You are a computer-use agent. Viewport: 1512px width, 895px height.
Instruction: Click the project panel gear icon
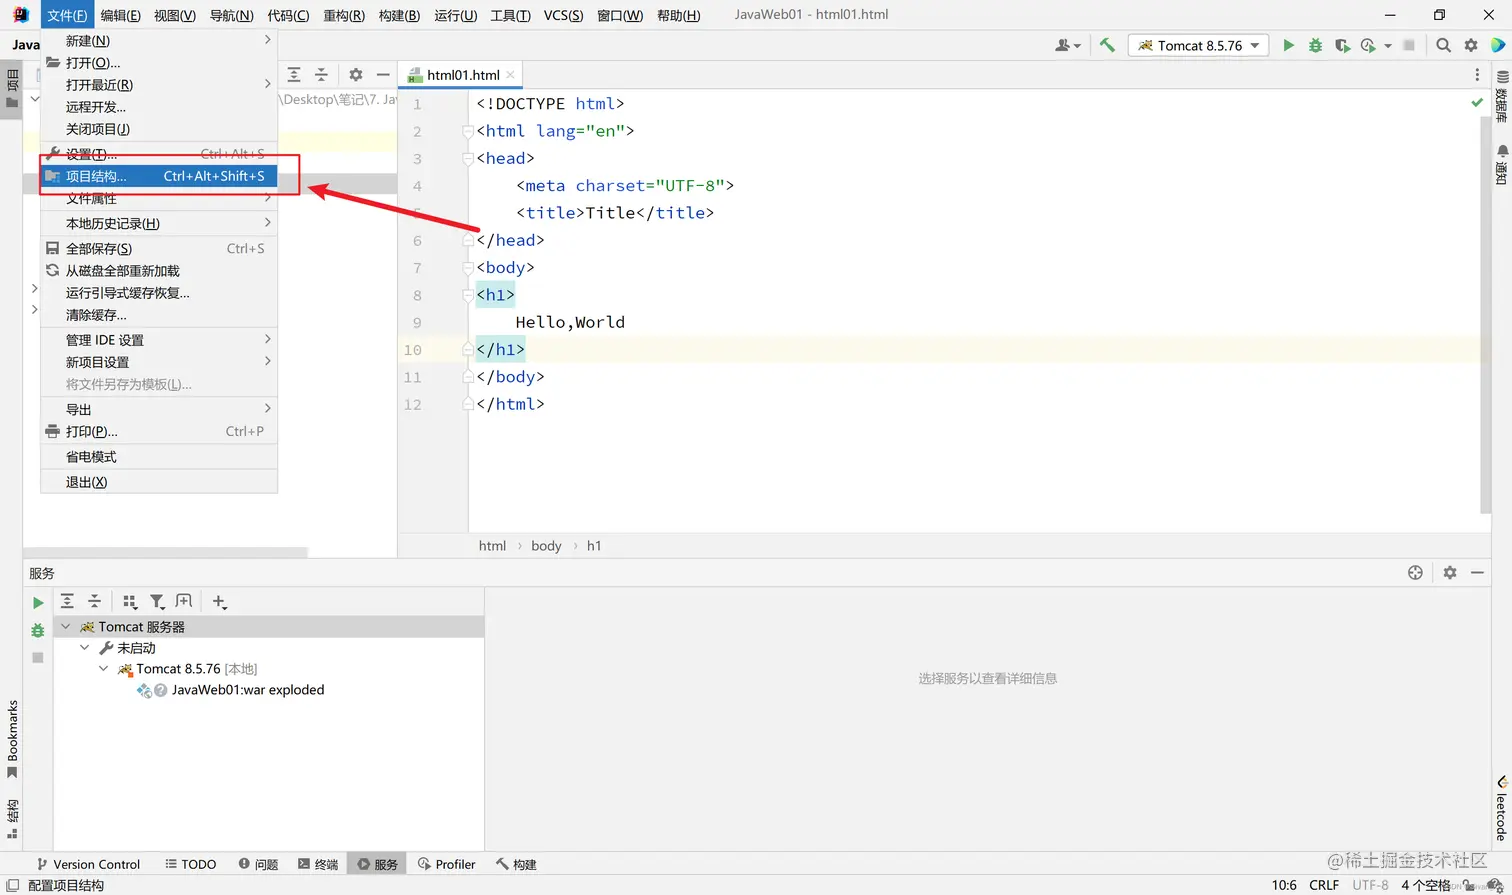[355, 75]
